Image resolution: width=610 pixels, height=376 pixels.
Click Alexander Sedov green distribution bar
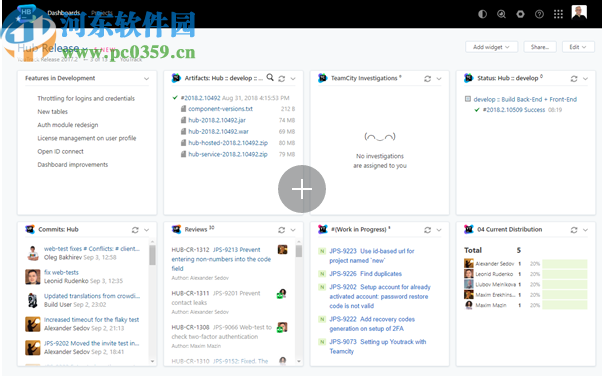coord(564,264)
